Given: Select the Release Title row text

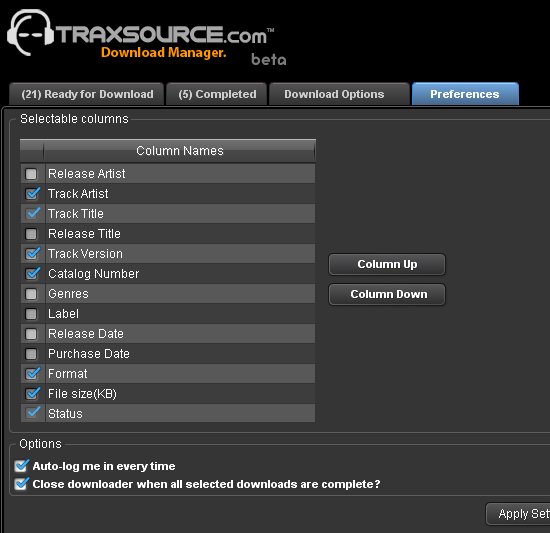Looking at the screenshot, I should click(x=84, y=234).
